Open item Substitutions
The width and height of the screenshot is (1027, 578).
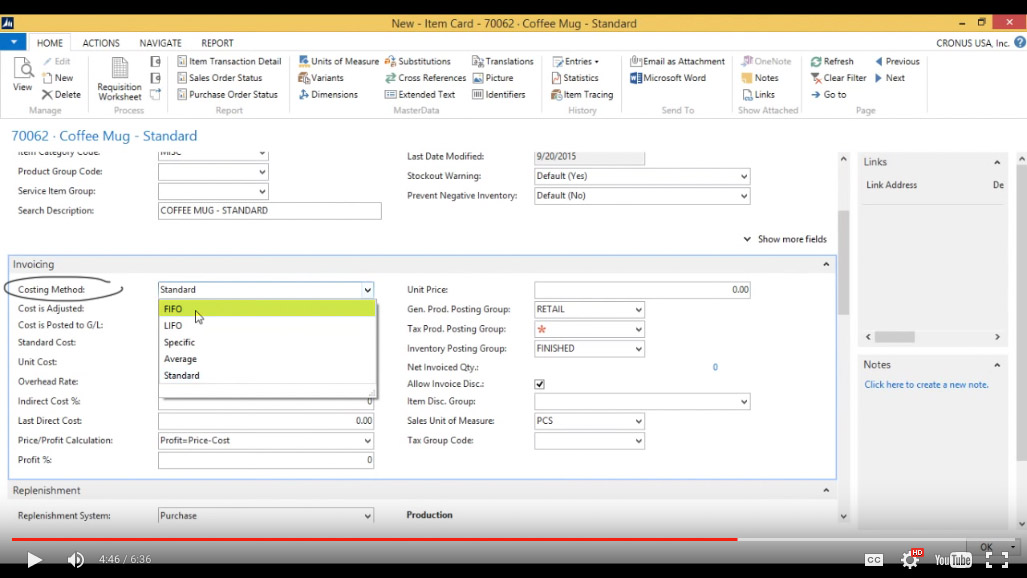pos(418,62)
